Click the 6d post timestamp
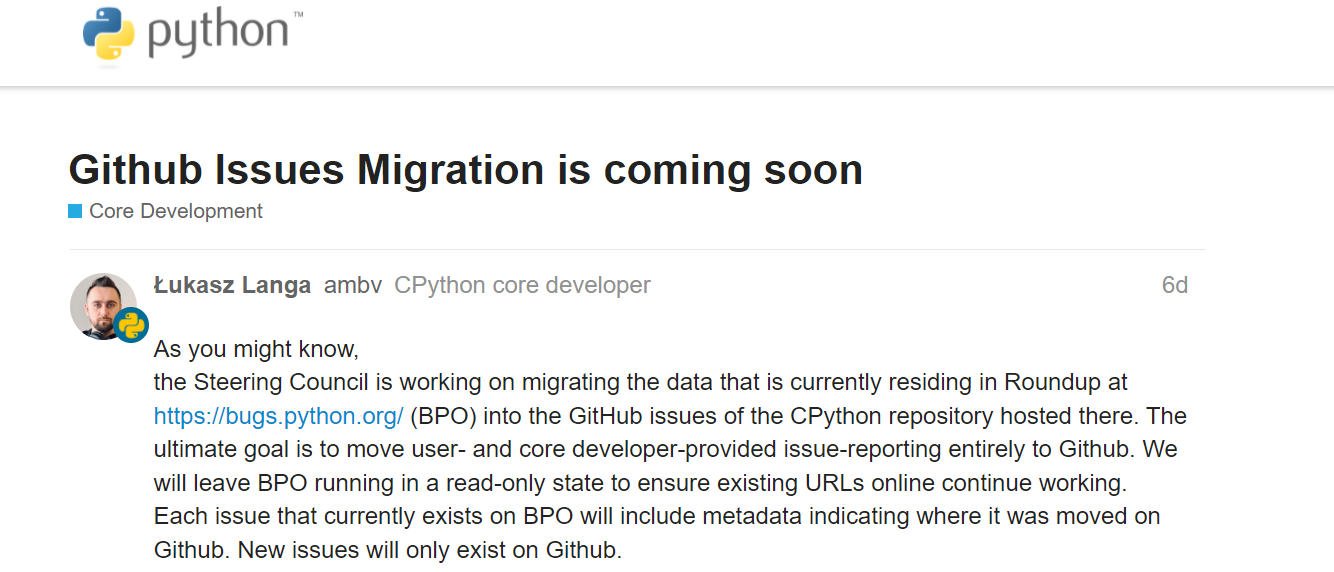Image resolution: width=1334 pixels, height=572 pixels. point(1174,285)
